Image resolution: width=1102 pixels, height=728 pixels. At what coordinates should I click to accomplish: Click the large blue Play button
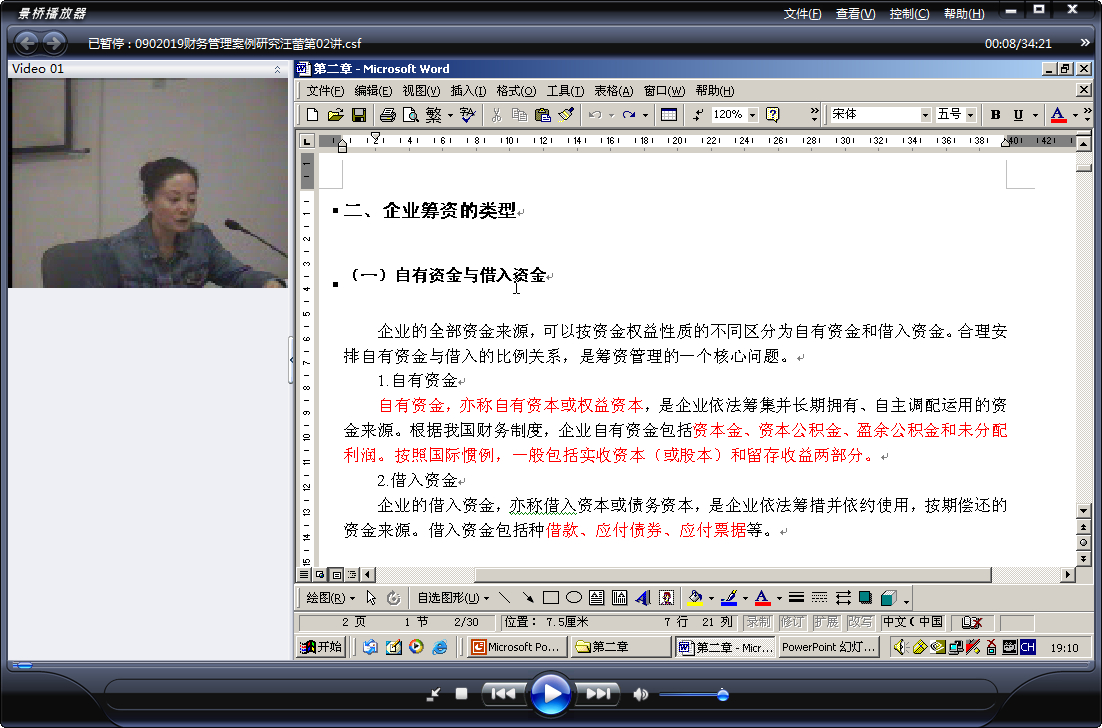tap(550, 694)
